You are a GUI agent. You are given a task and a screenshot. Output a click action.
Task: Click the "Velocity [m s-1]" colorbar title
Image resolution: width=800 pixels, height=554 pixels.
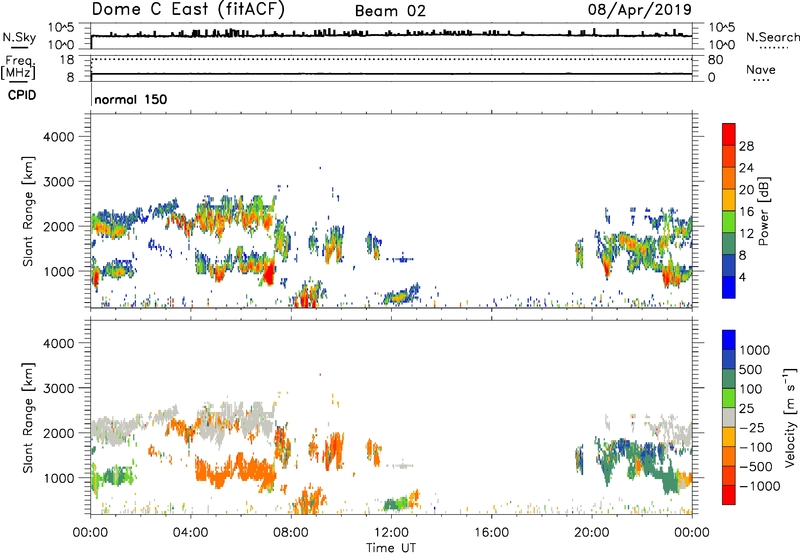pyautogui.click(x=790, y=417)
